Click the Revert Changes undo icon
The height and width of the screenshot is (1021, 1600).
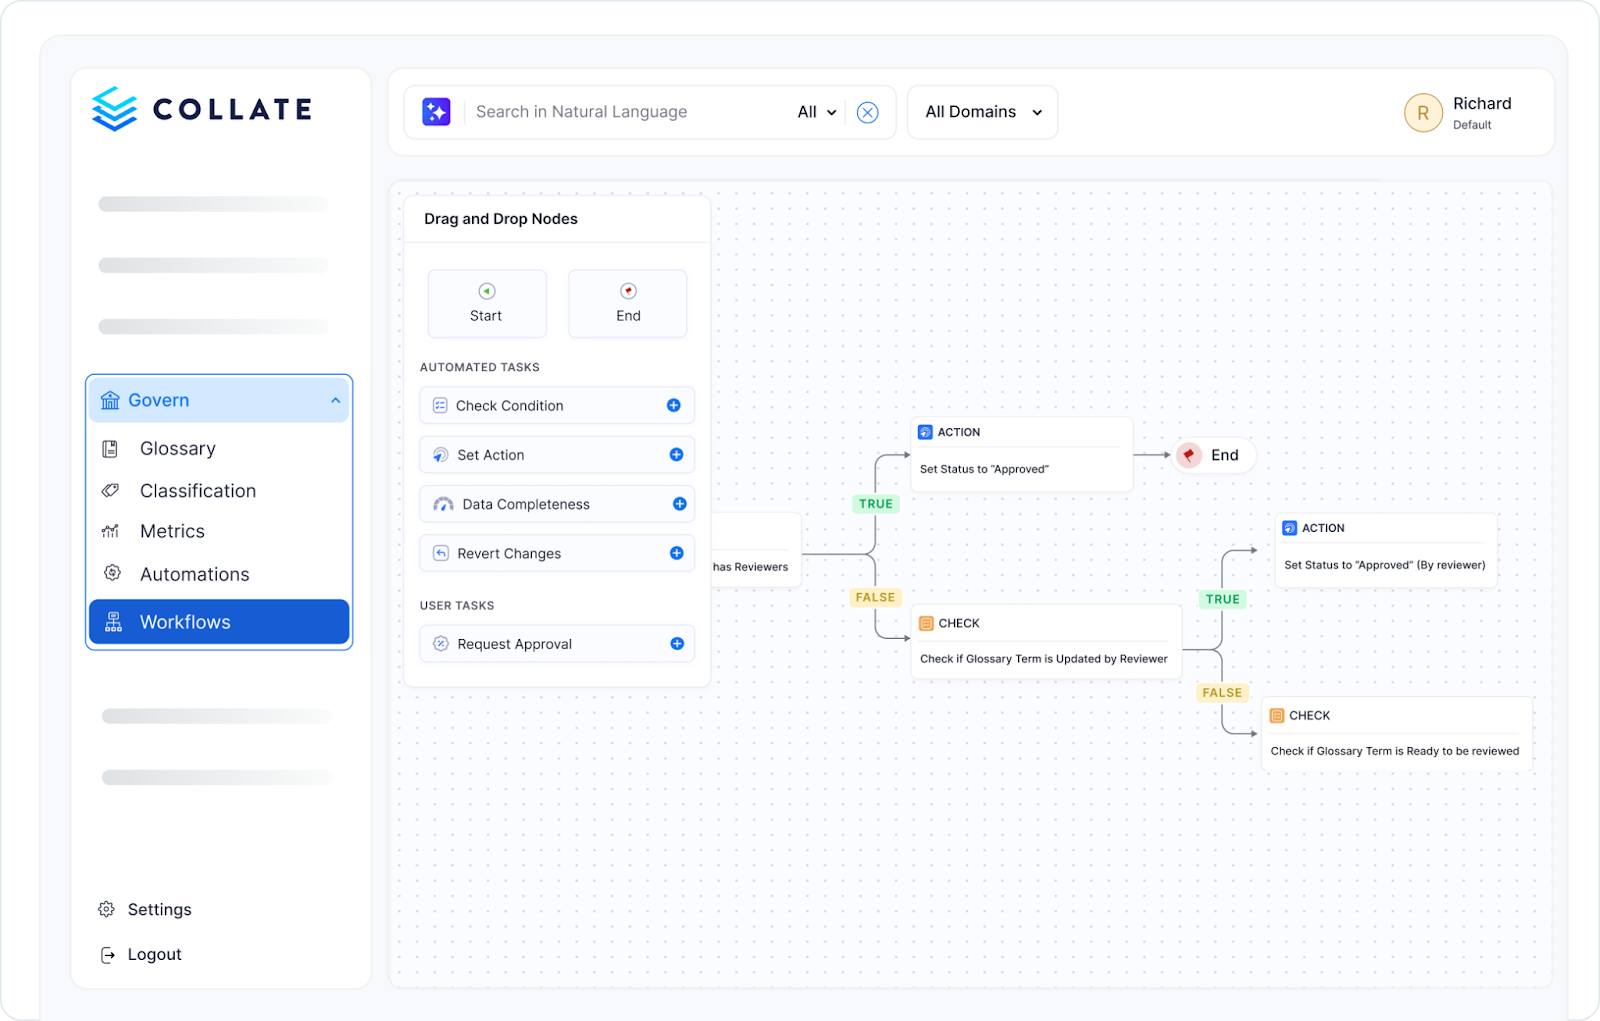click(441, 553)
